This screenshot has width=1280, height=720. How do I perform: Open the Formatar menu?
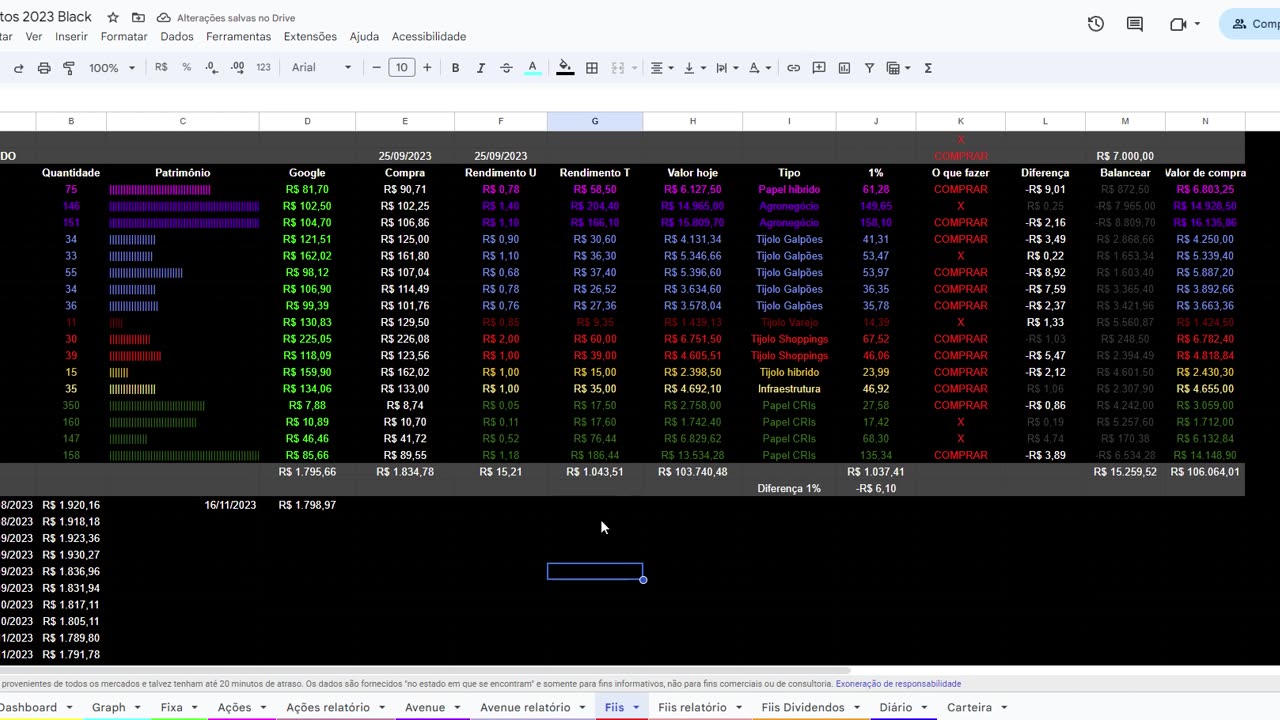click(124, 36)
